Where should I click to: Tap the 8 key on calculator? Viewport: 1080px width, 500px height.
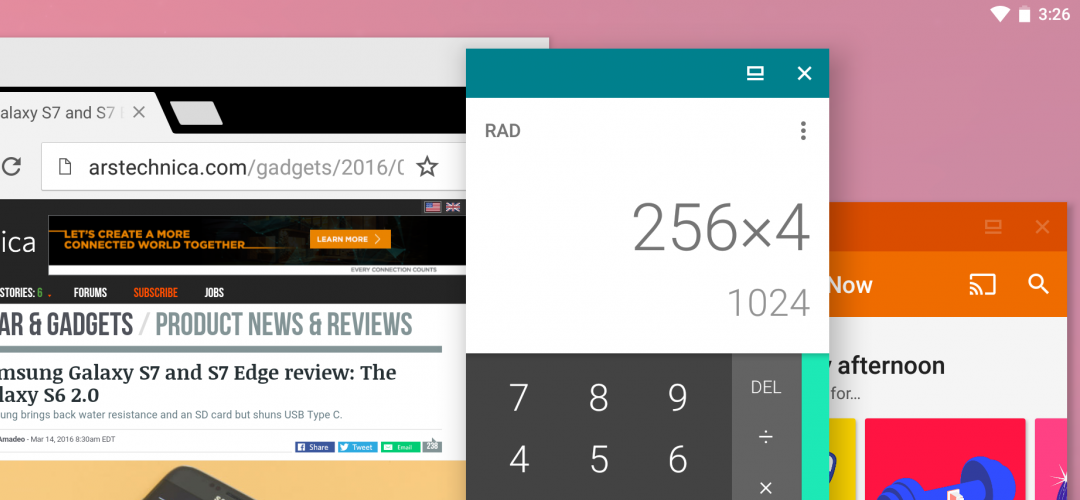(x=599, y=397)
